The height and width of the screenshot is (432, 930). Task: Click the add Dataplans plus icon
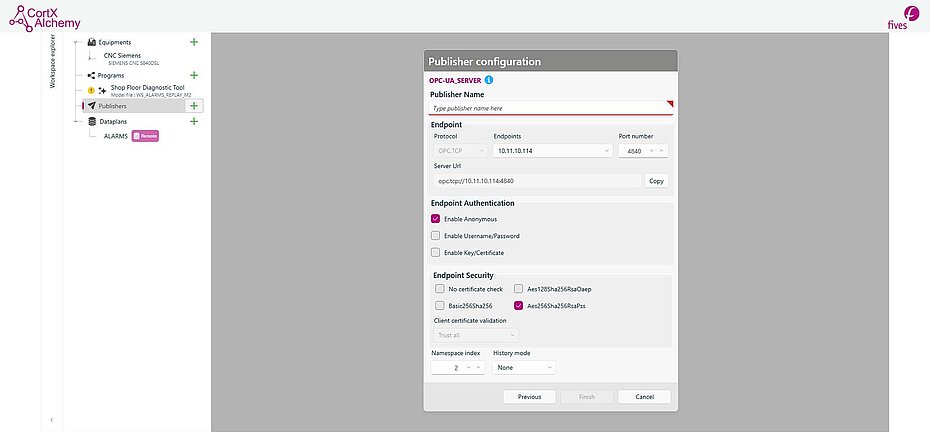click(x=194, y=121)
